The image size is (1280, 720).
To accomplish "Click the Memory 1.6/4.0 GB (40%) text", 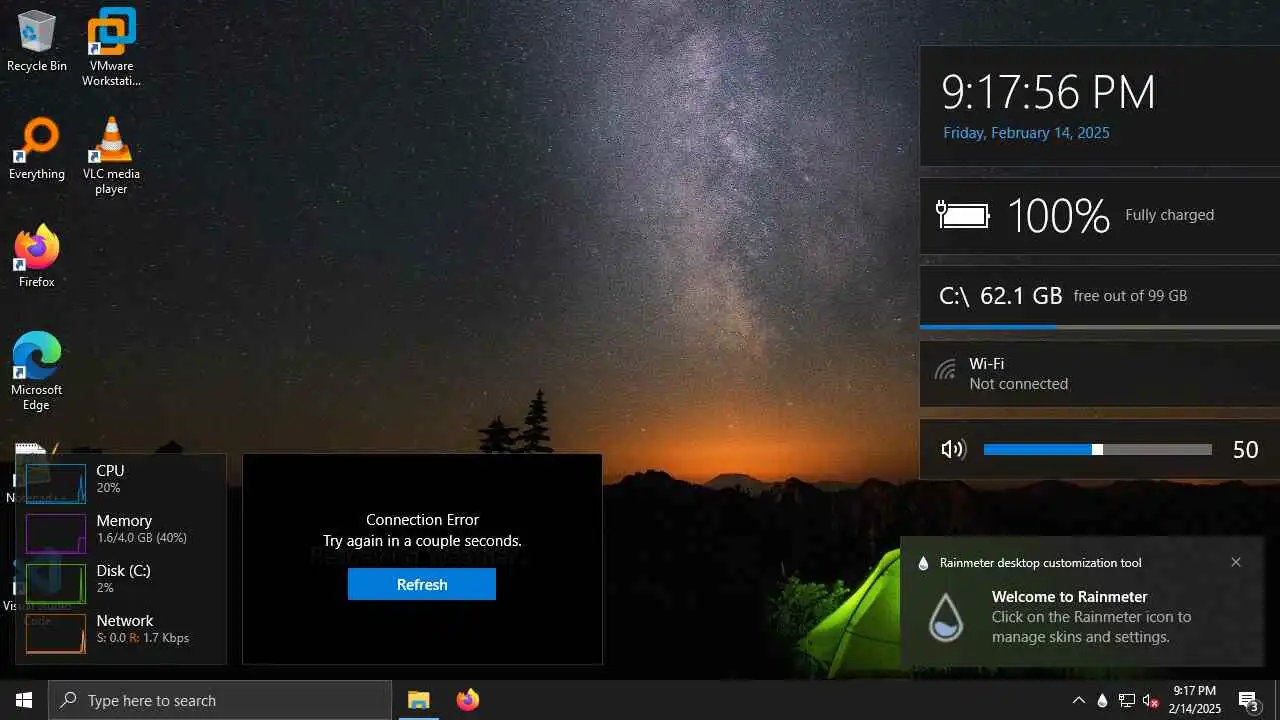I will point(141,538).
